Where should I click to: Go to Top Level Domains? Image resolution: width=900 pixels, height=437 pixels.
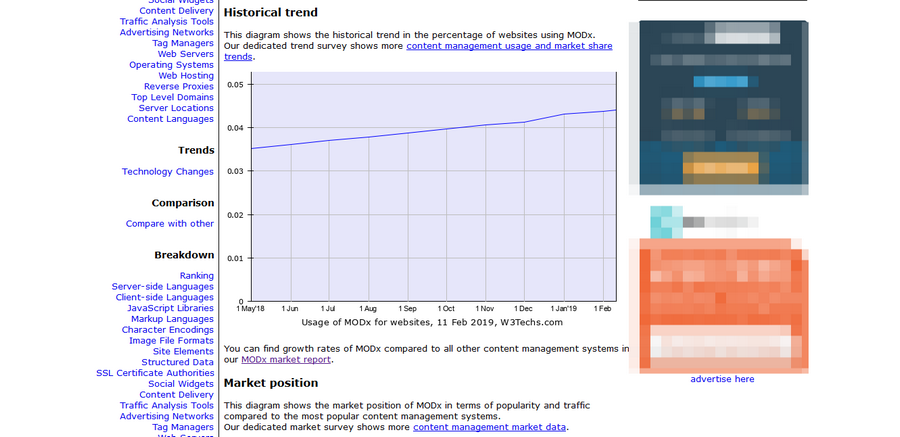(x=172, y=98)
